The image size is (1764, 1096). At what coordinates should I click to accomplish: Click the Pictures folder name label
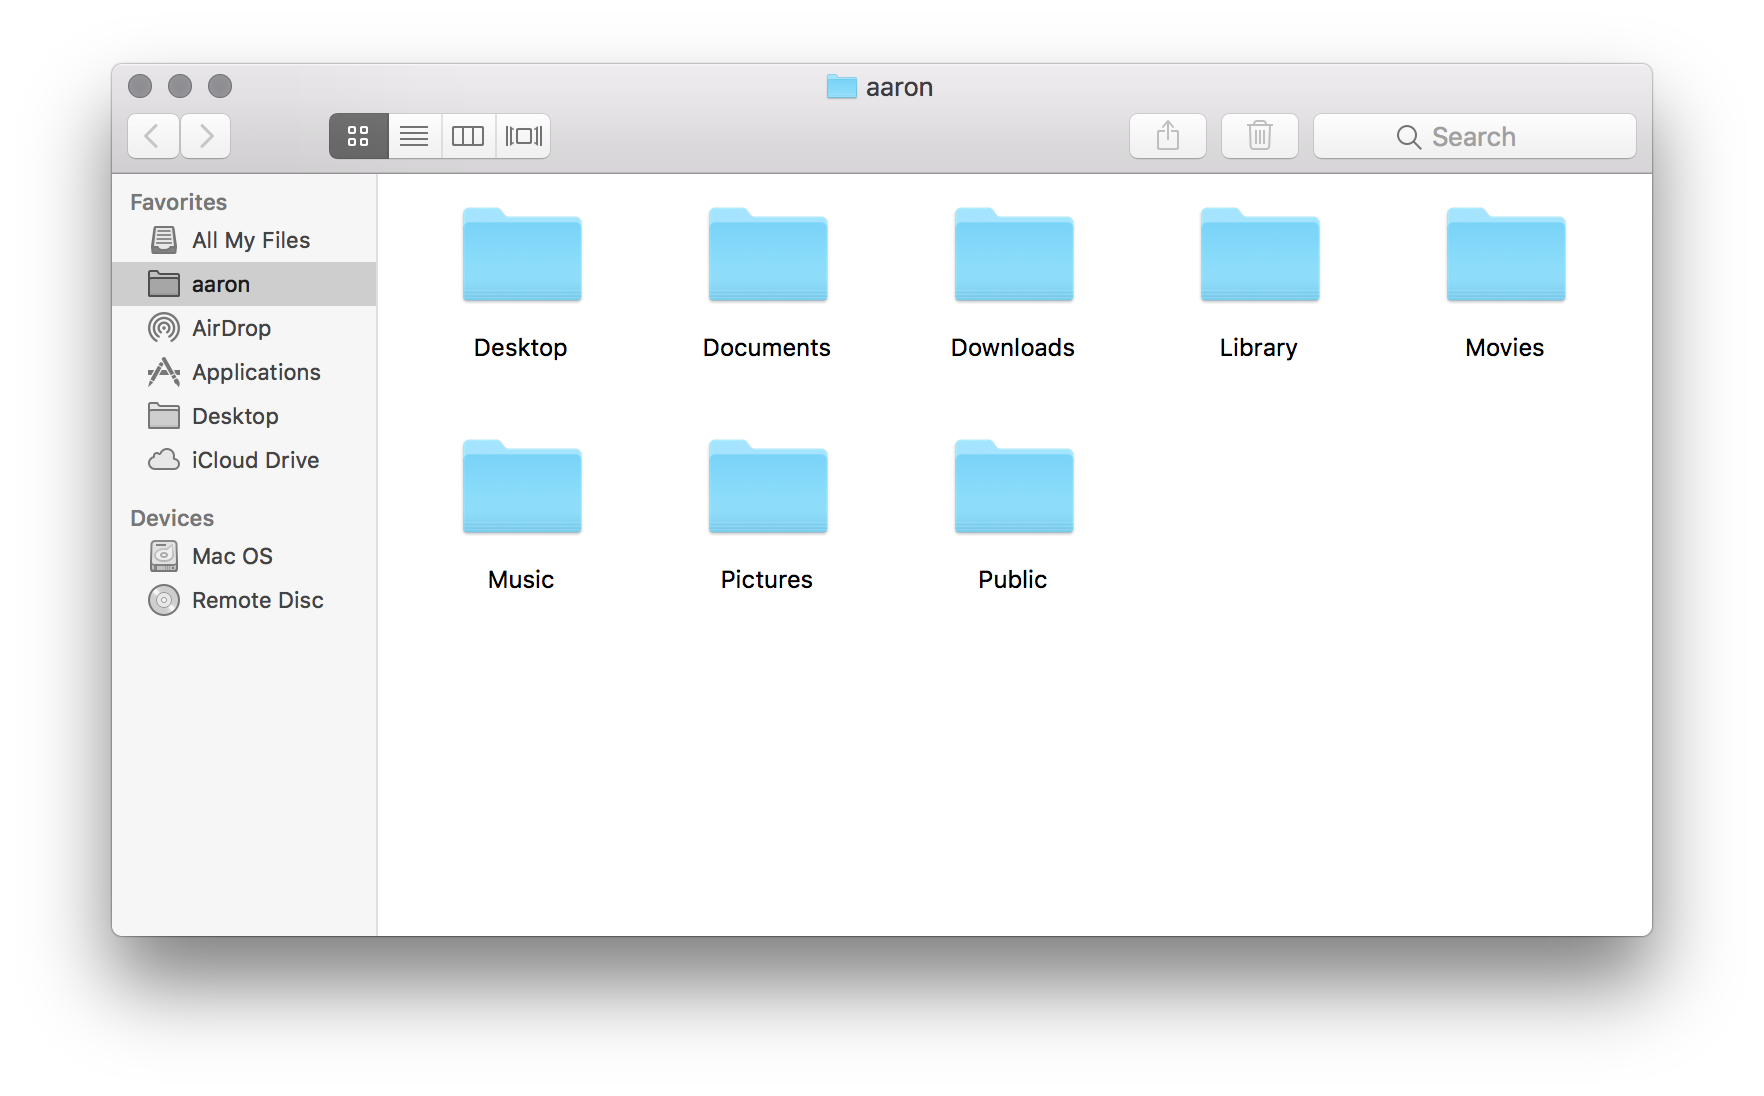(x=767, y=580)
